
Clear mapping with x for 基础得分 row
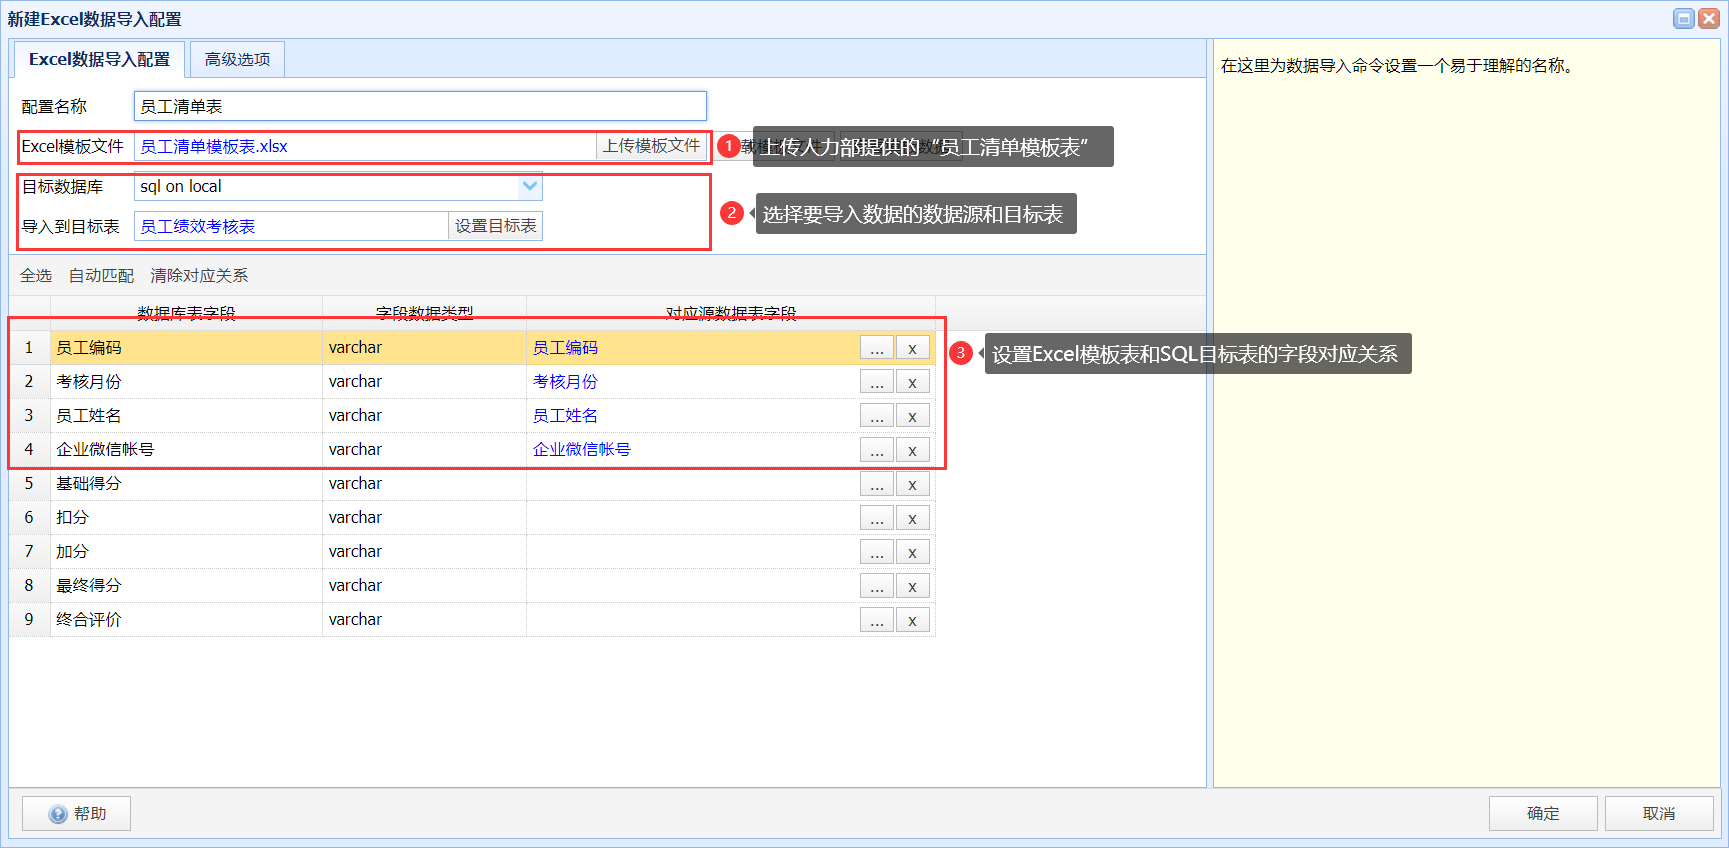coord(912,484)
